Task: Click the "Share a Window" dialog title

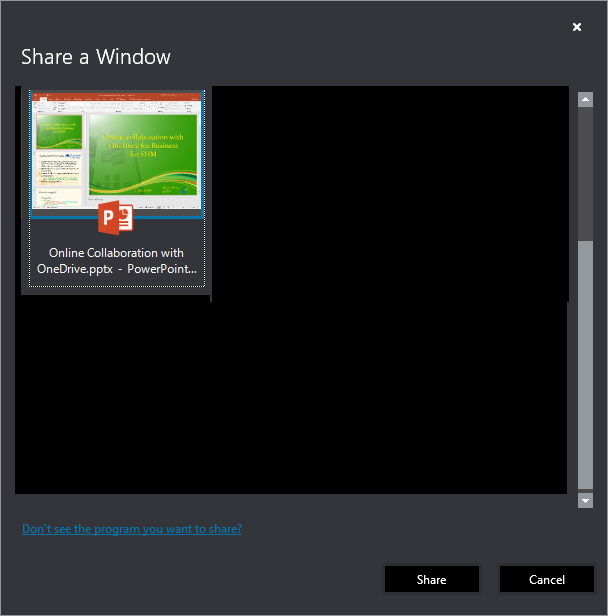Action: 96,57
